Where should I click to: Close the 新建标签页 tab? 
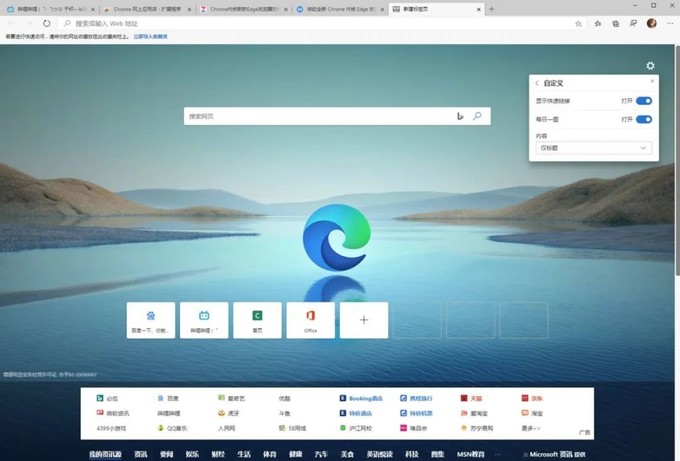479,9
